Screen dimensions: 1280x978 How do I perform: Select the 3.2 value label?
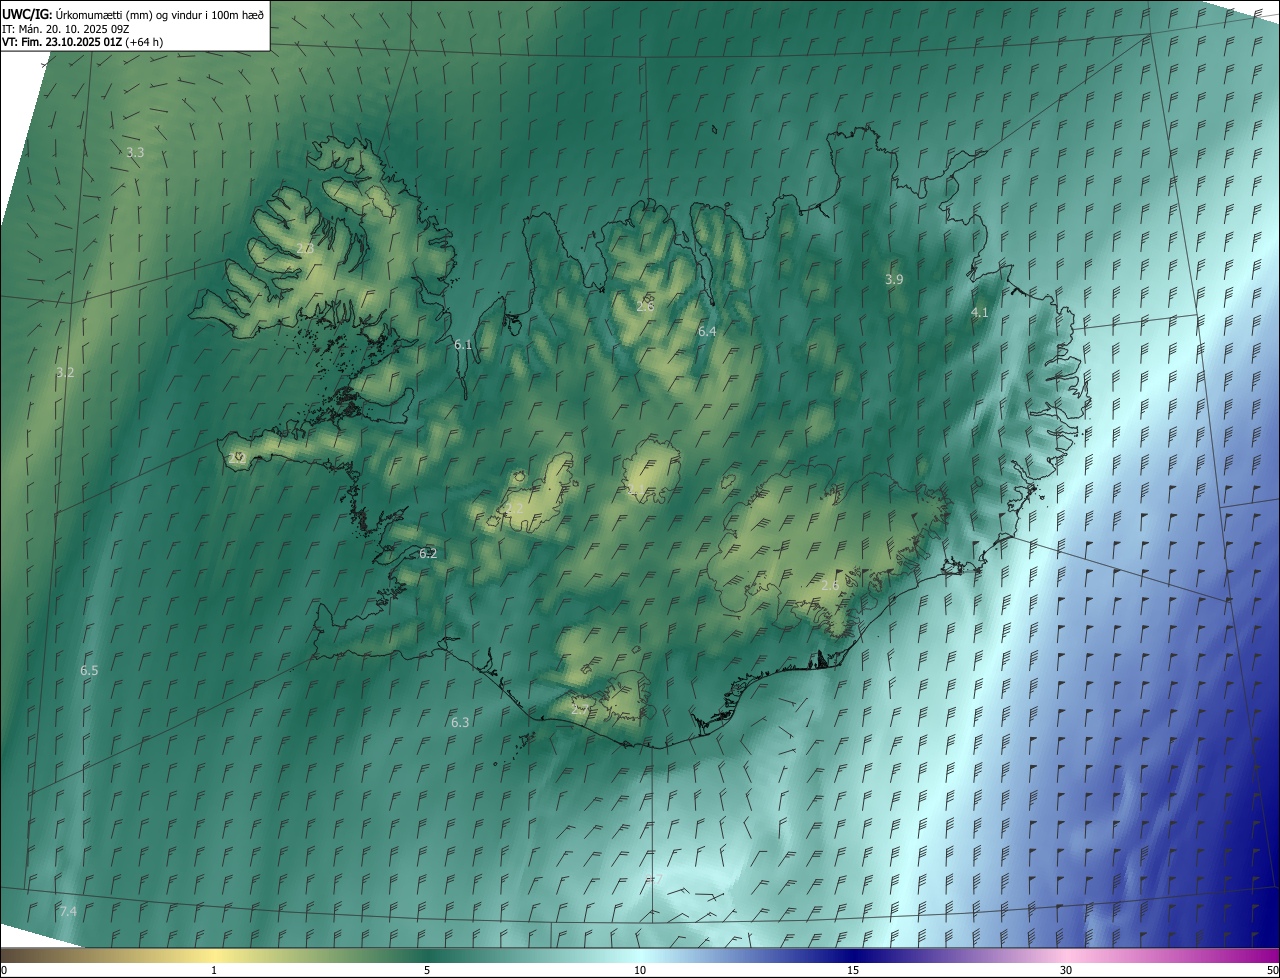65,372
